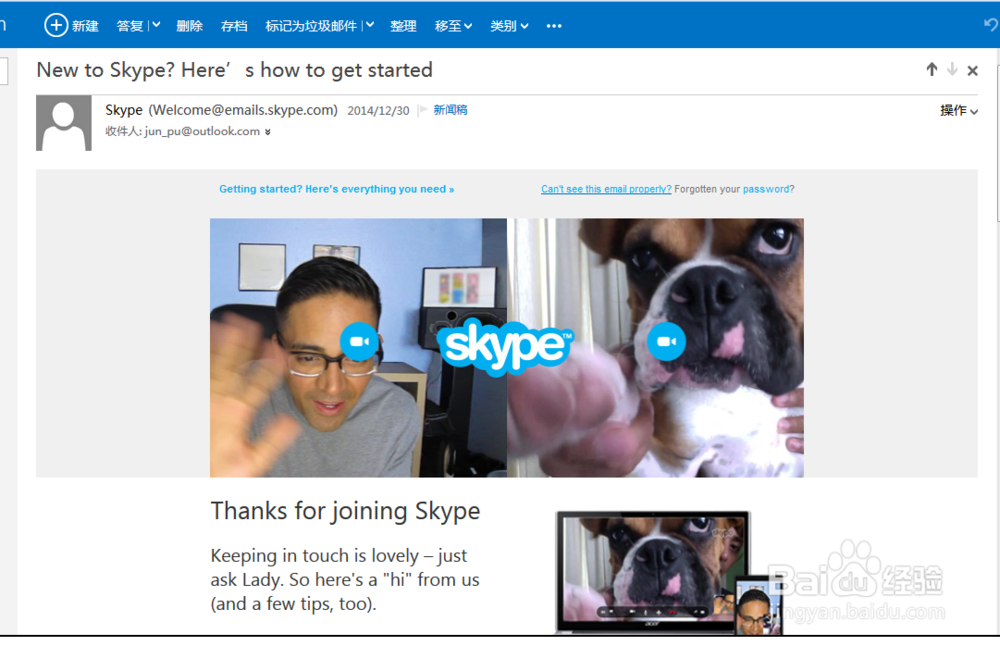Toggle the message flag icon

click(x=422, y=110)
